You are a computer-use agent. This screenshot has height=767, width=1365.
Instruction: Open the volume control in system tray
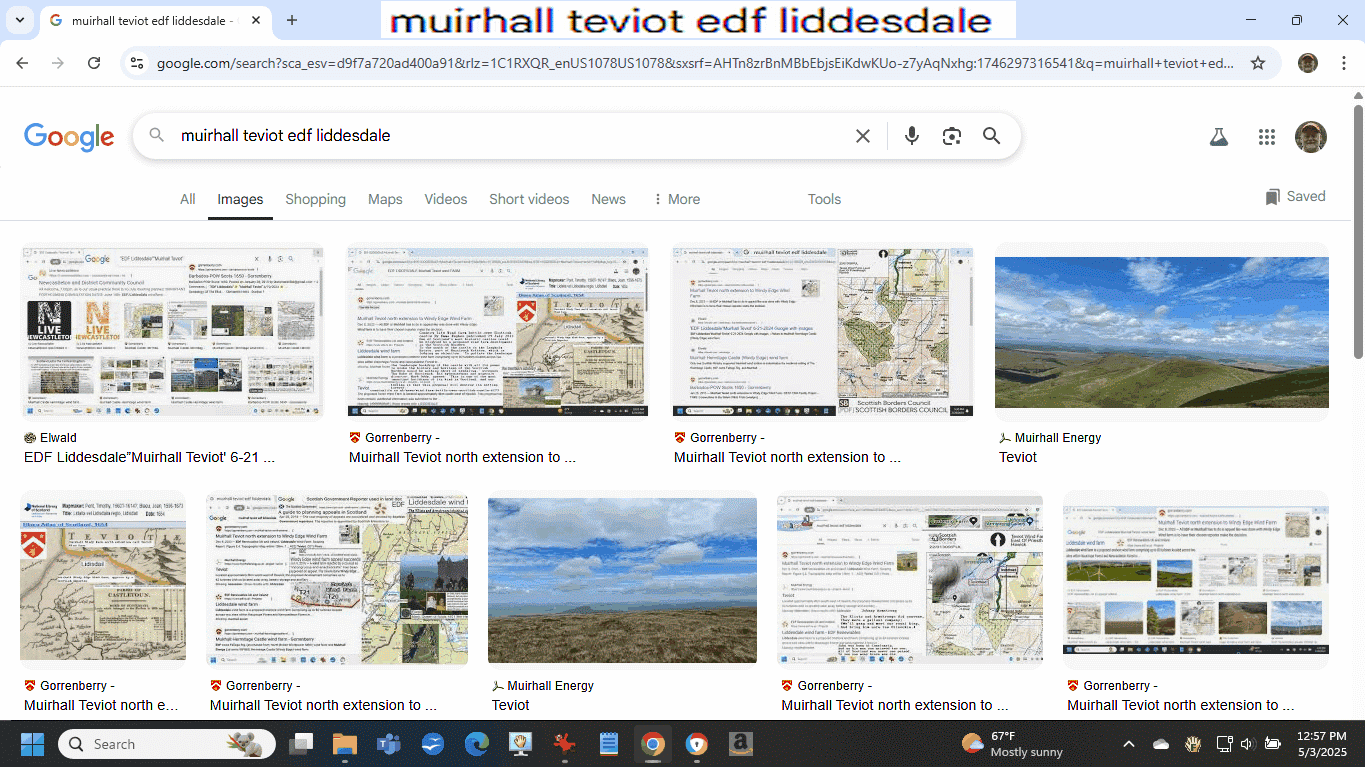click(1246, 744)
